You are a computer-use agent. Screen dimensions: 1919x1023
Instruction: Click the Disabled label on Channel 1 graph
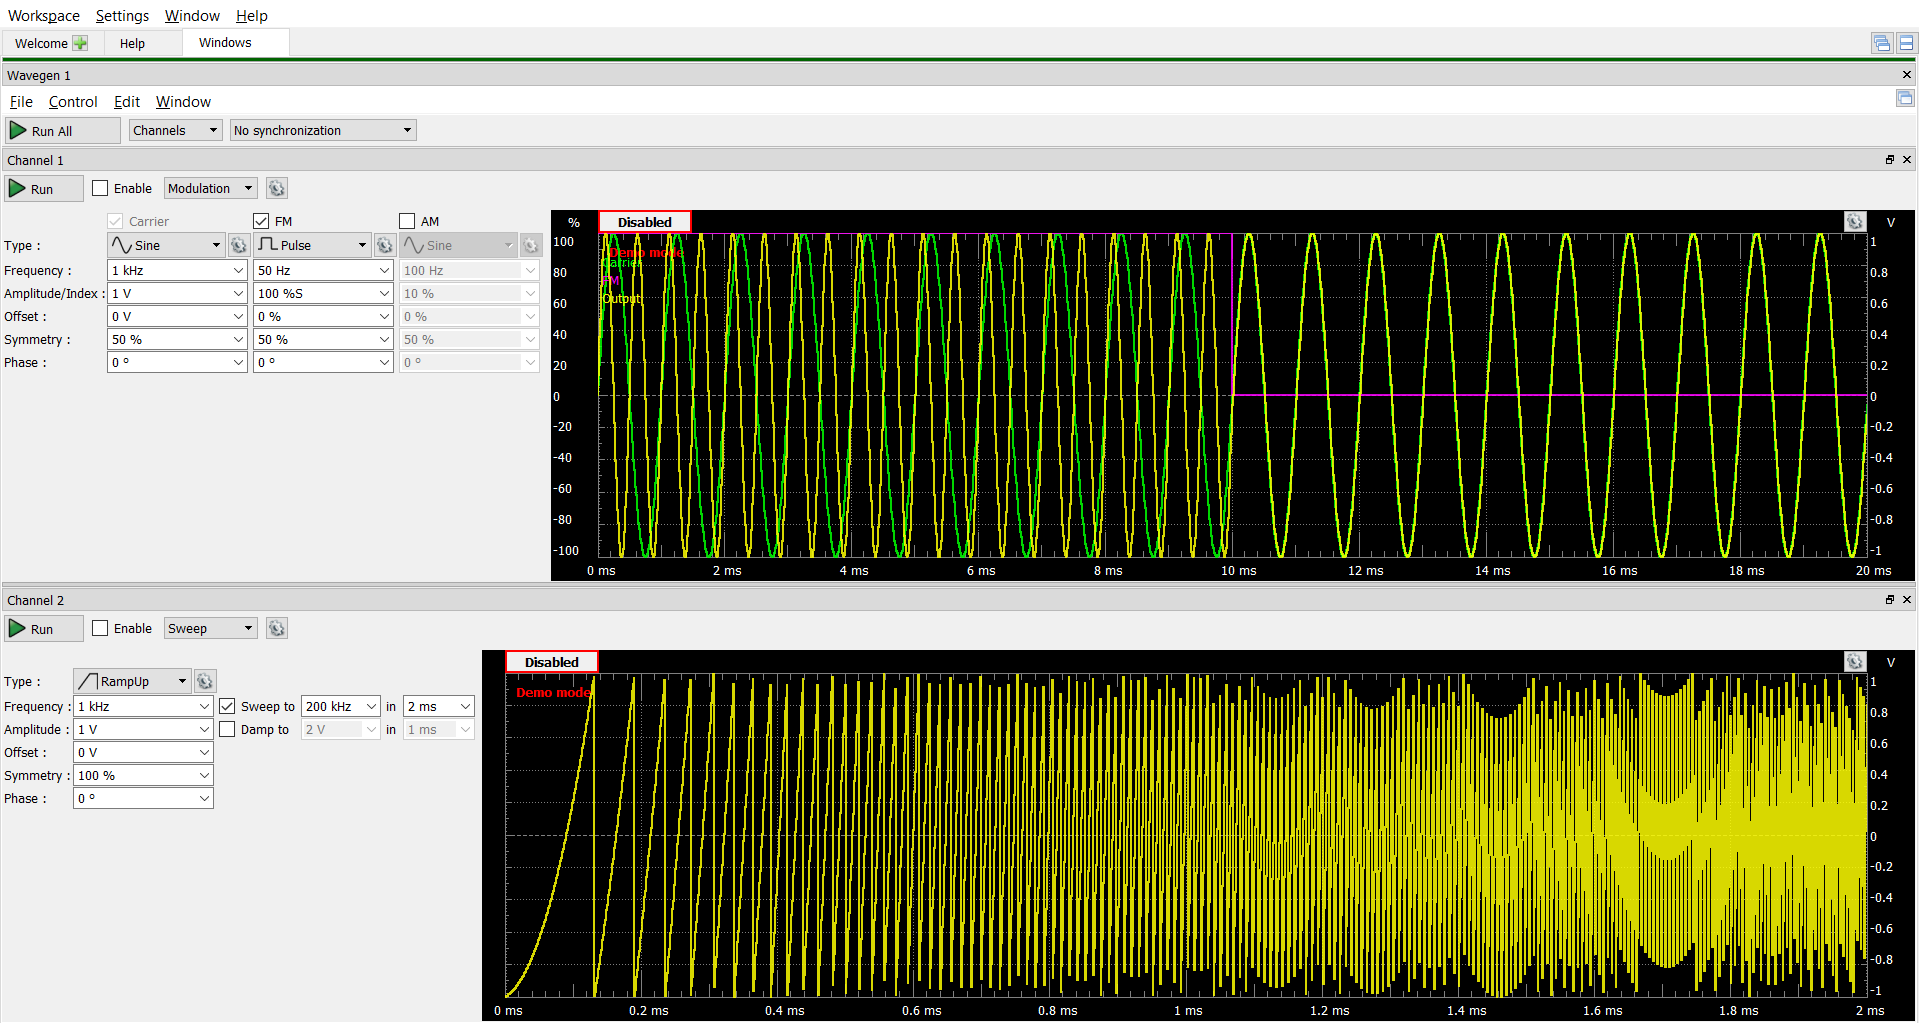(645, 222)
